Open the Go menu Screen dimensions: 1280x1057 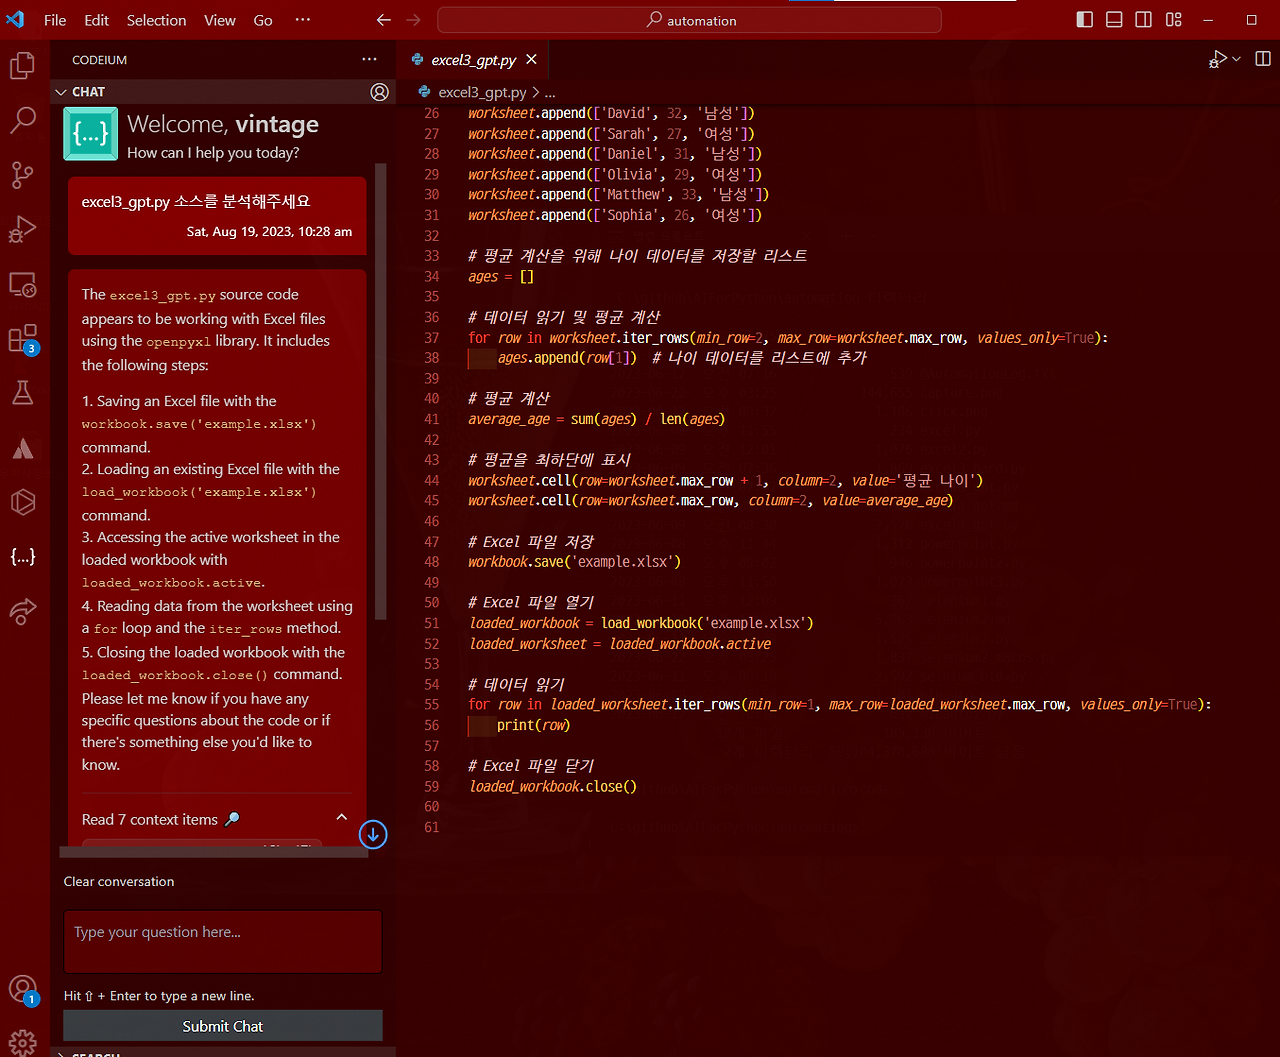(263, 20)
